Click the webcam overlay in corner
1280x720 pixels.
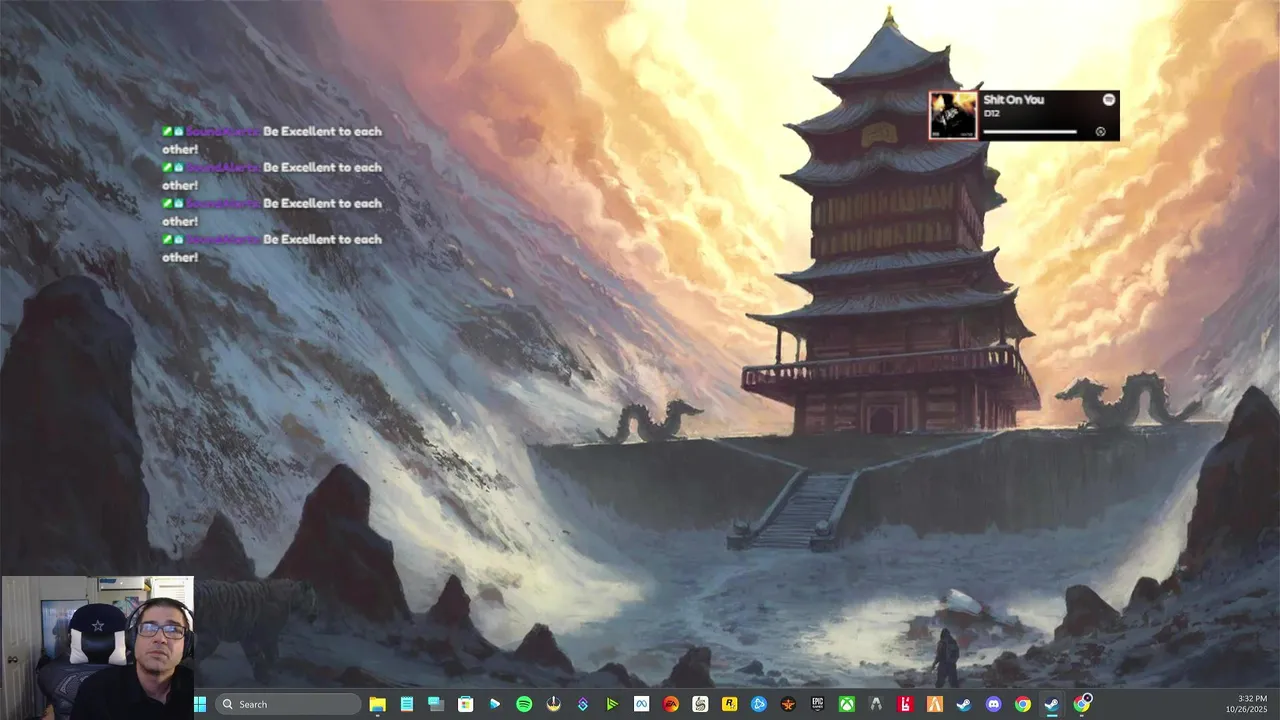point(97,648)
